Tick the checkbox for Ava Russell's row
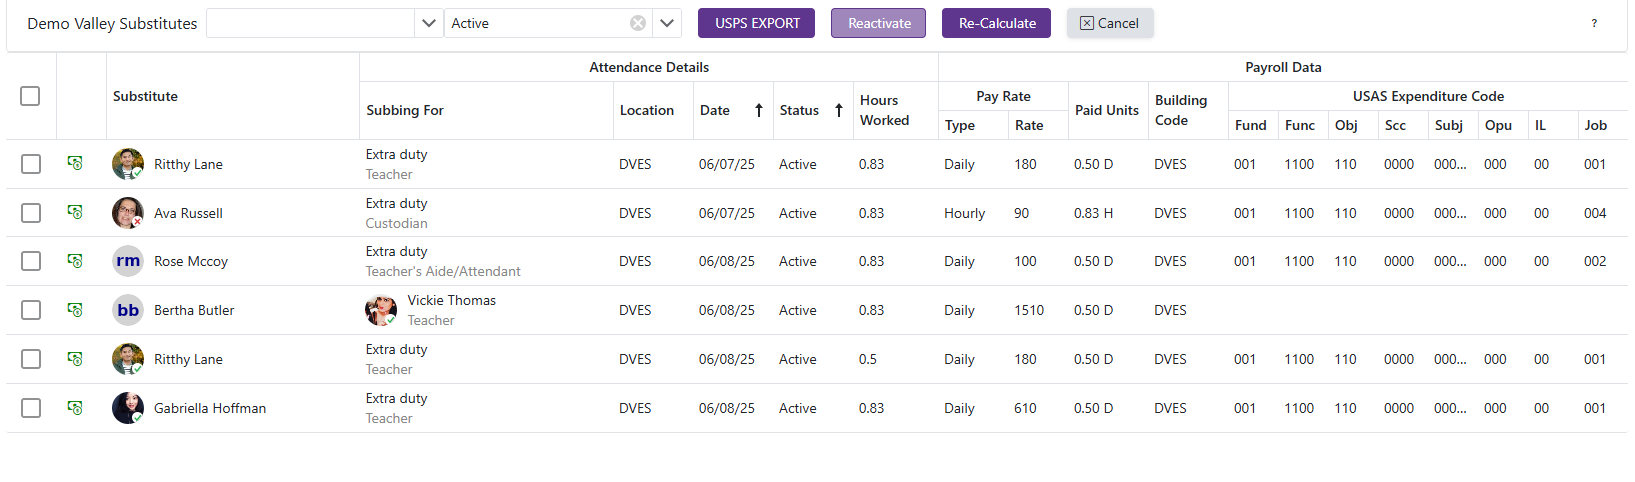The width and height of the screenshot is (1635, 482). (x=31, y=213)
